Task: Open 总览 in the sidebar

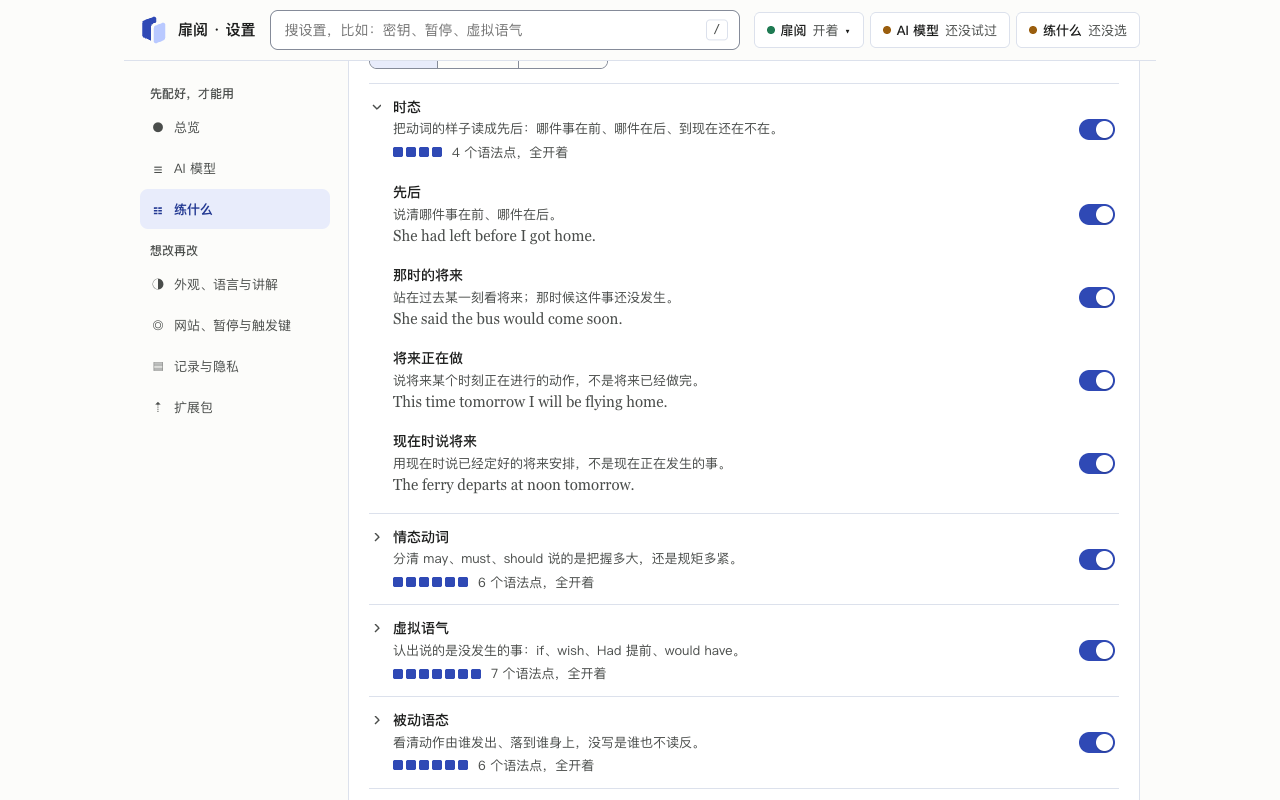Action: [x=235, y=127]
